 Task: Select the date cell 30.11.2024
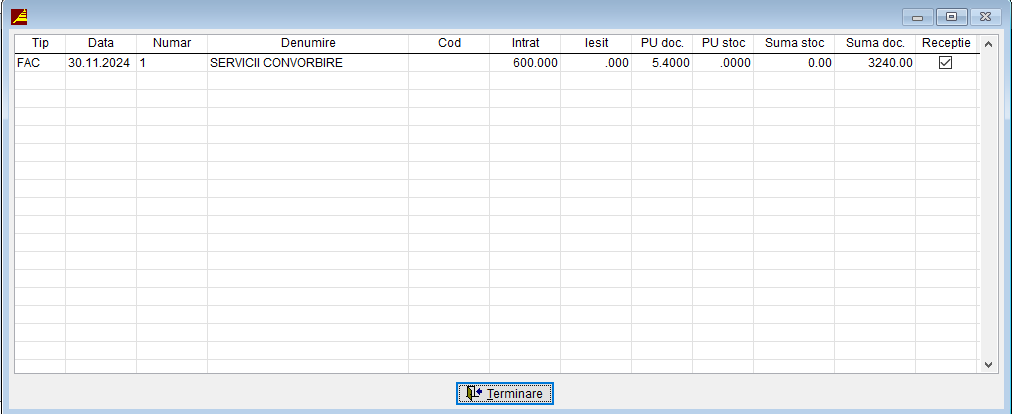pos(100,62)
